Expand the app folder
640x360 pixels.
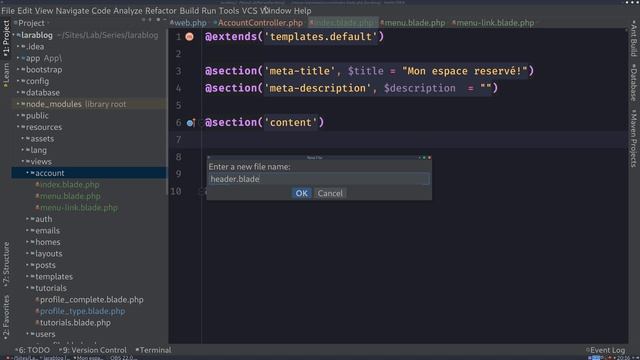click(18, 58)
